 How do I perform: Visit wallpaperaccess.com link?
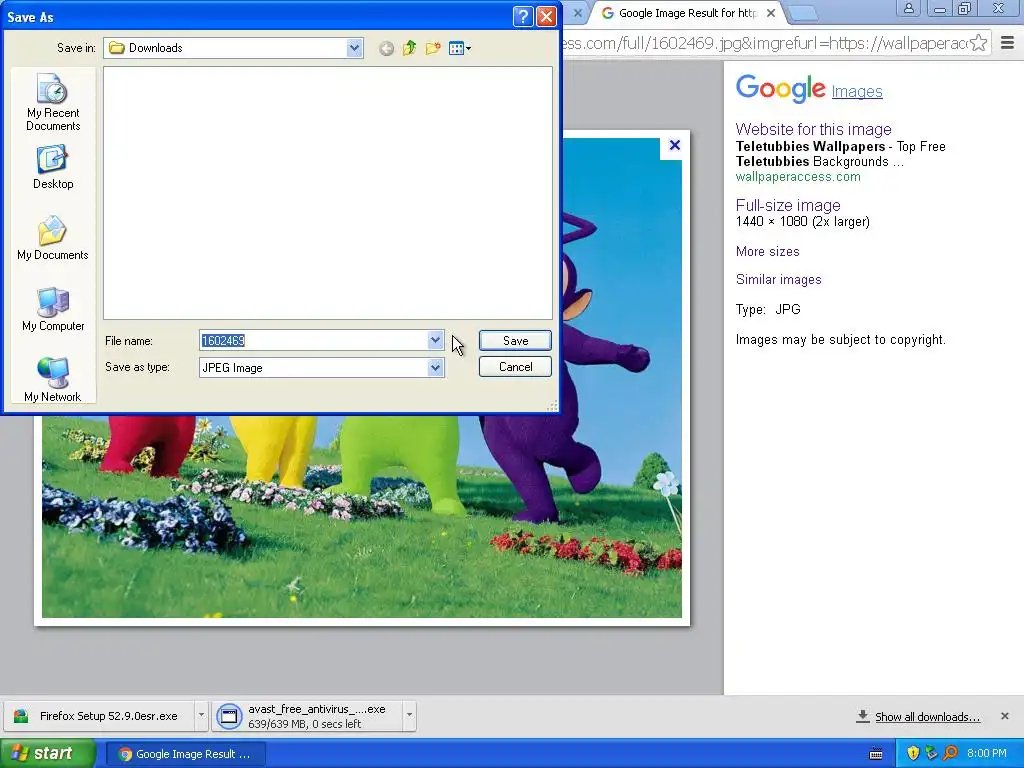coord(798,176)
